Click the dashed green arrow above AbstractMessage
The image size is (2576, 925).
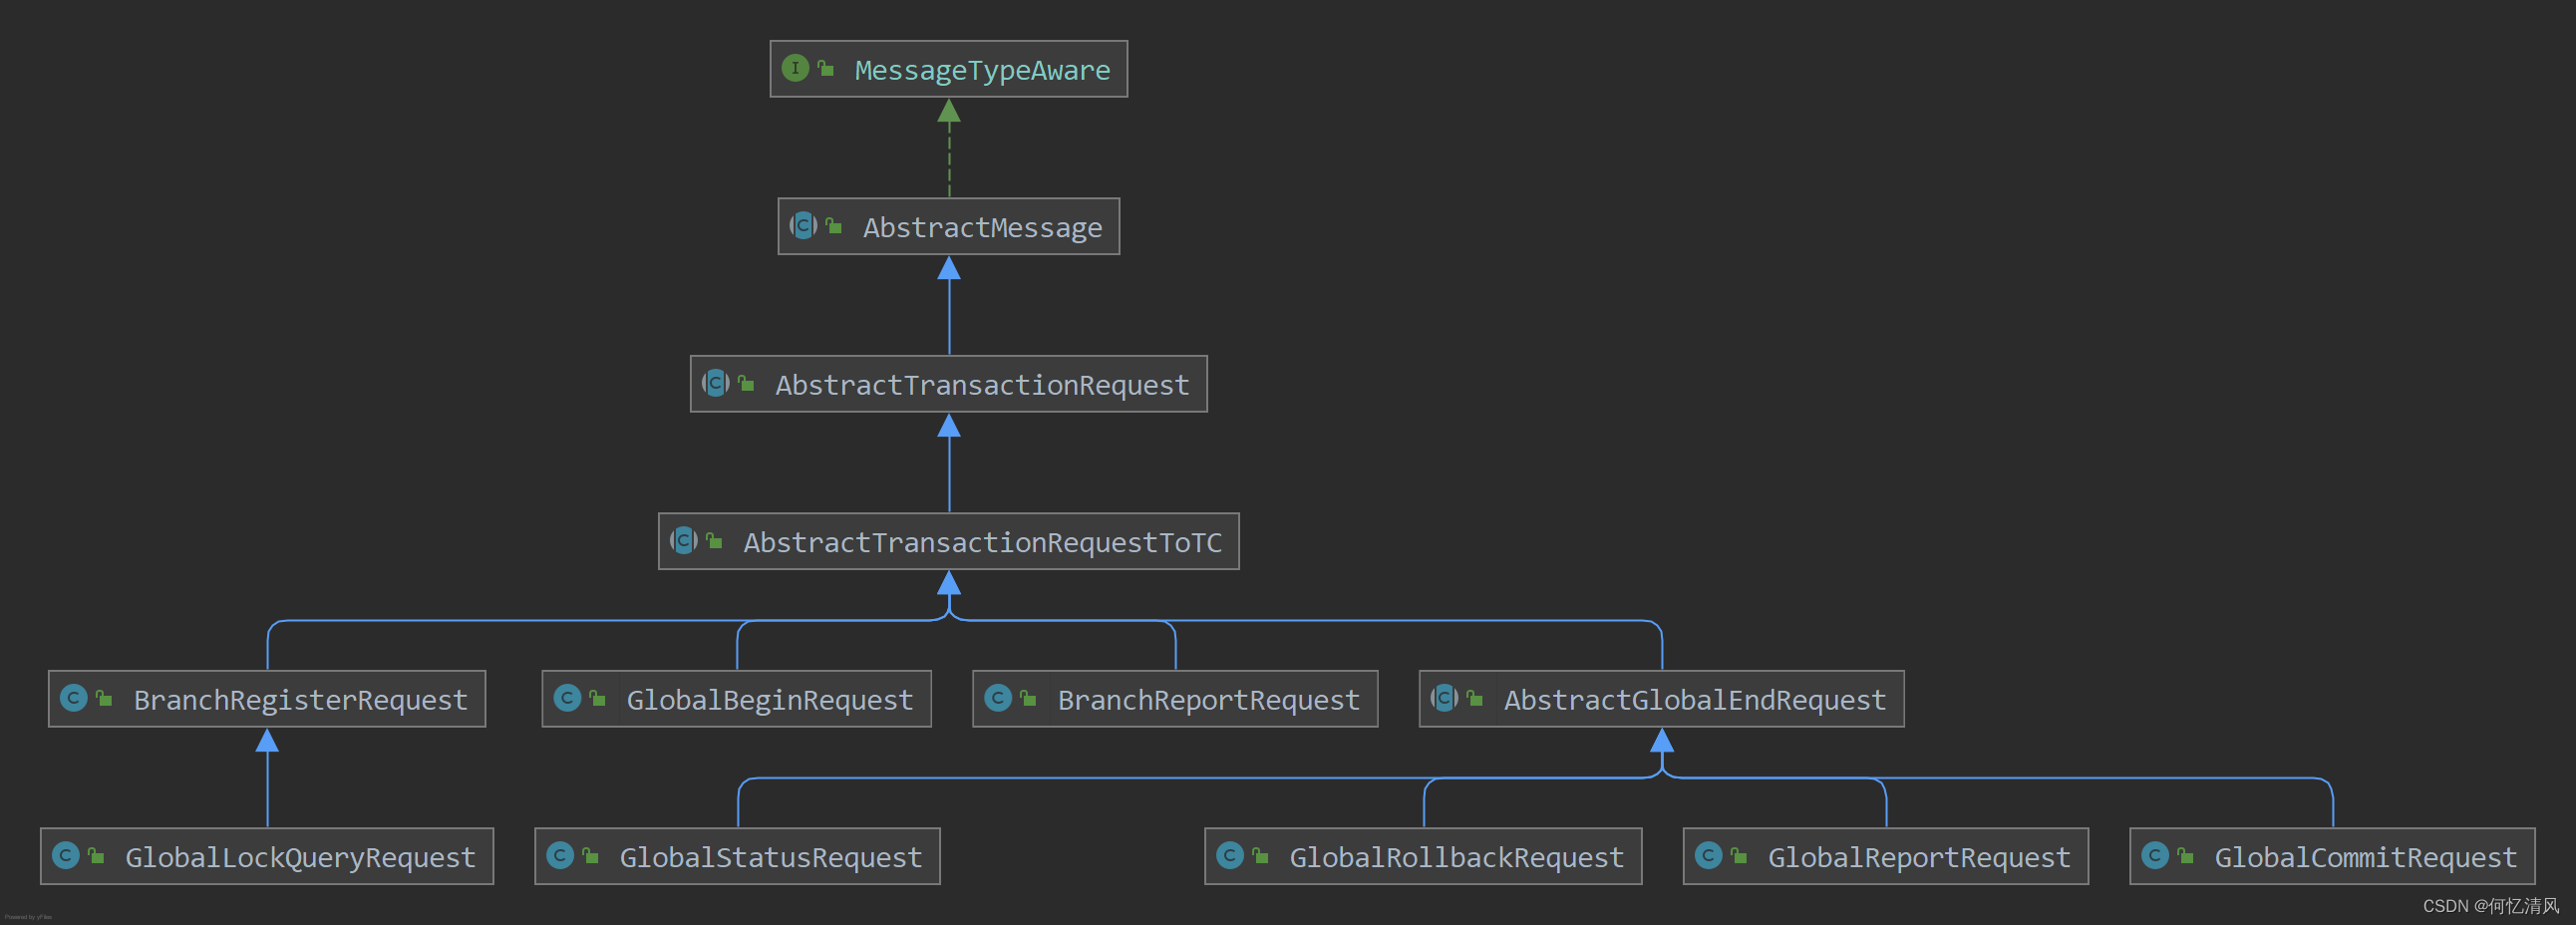(x=949, y=147)
